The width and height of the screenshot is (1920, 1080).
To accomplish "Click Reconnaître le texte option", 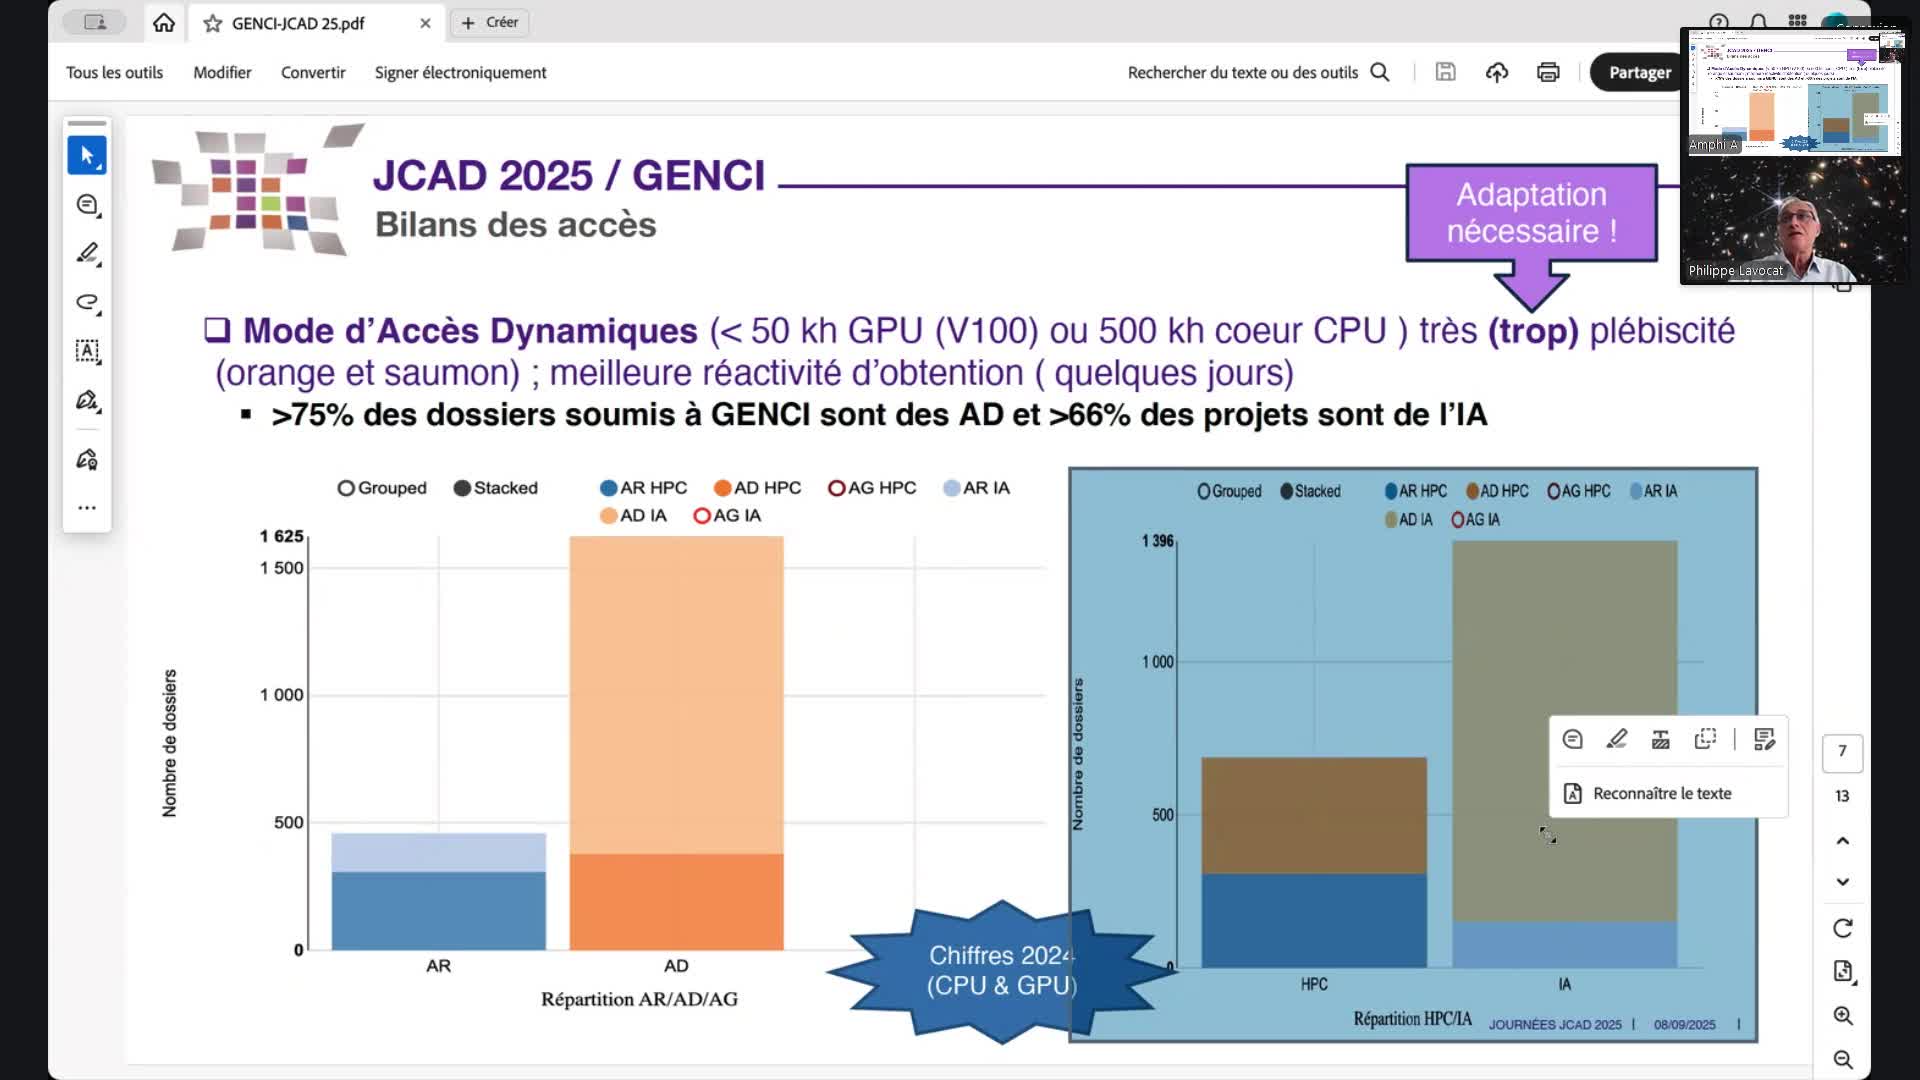I will point(1661,793).
